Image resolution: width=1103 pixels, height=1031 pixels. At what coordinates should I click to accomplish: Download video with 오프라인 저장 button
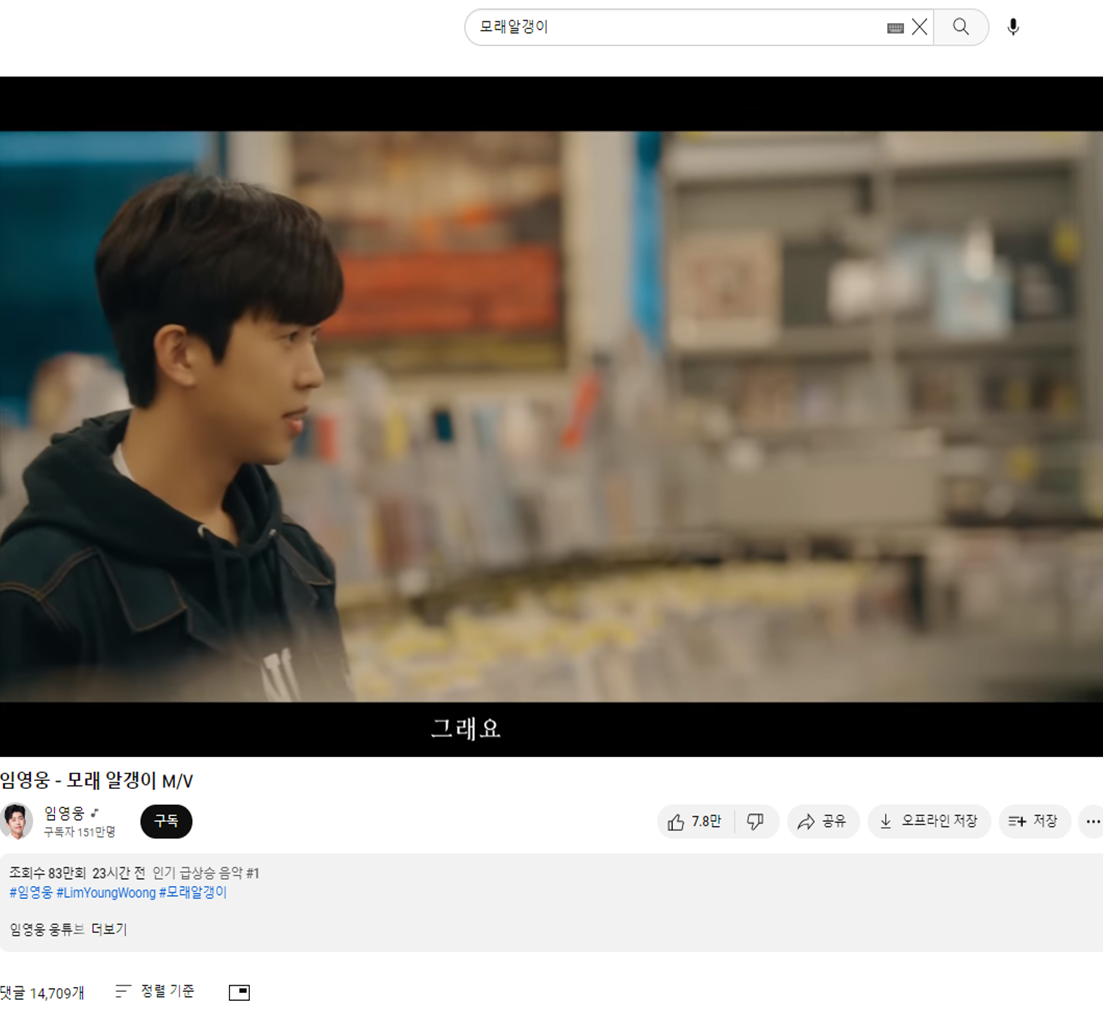929,821
